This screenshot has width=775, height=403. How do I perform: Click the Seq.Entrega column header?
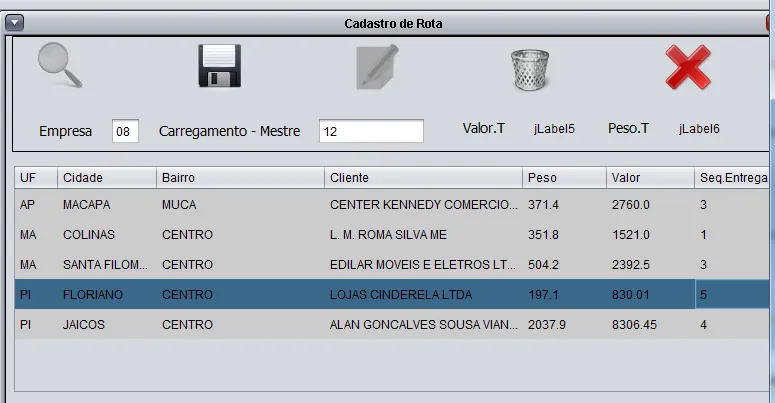(732, 178)
